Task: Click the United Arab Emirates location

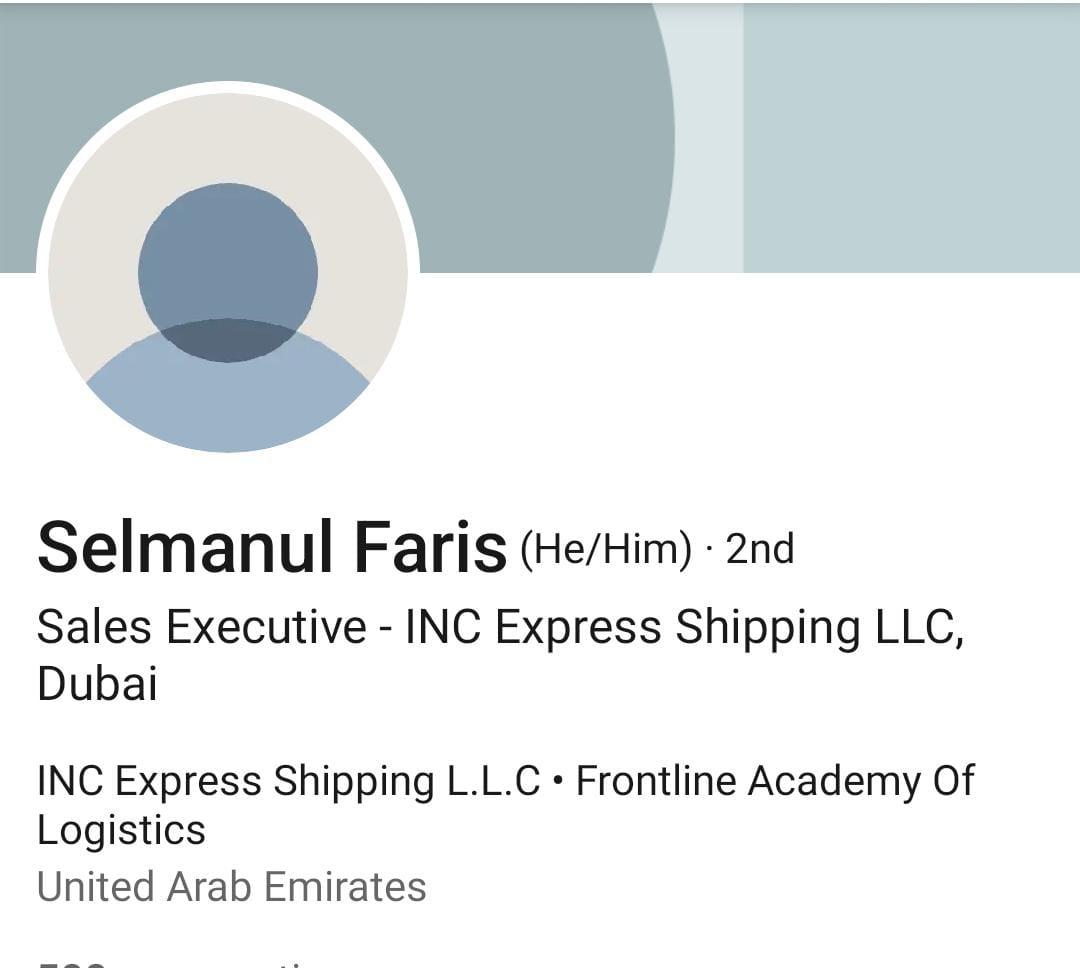Action: point(231,886)
